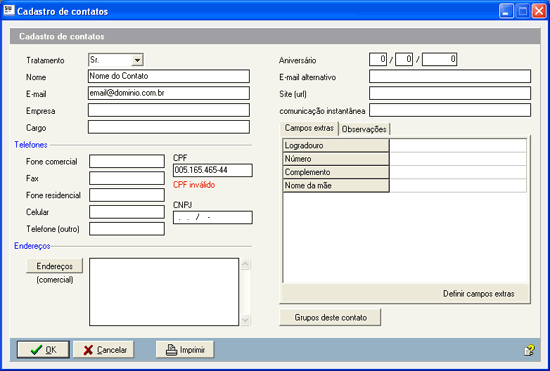Click the Cancelar button

(103, 350)
